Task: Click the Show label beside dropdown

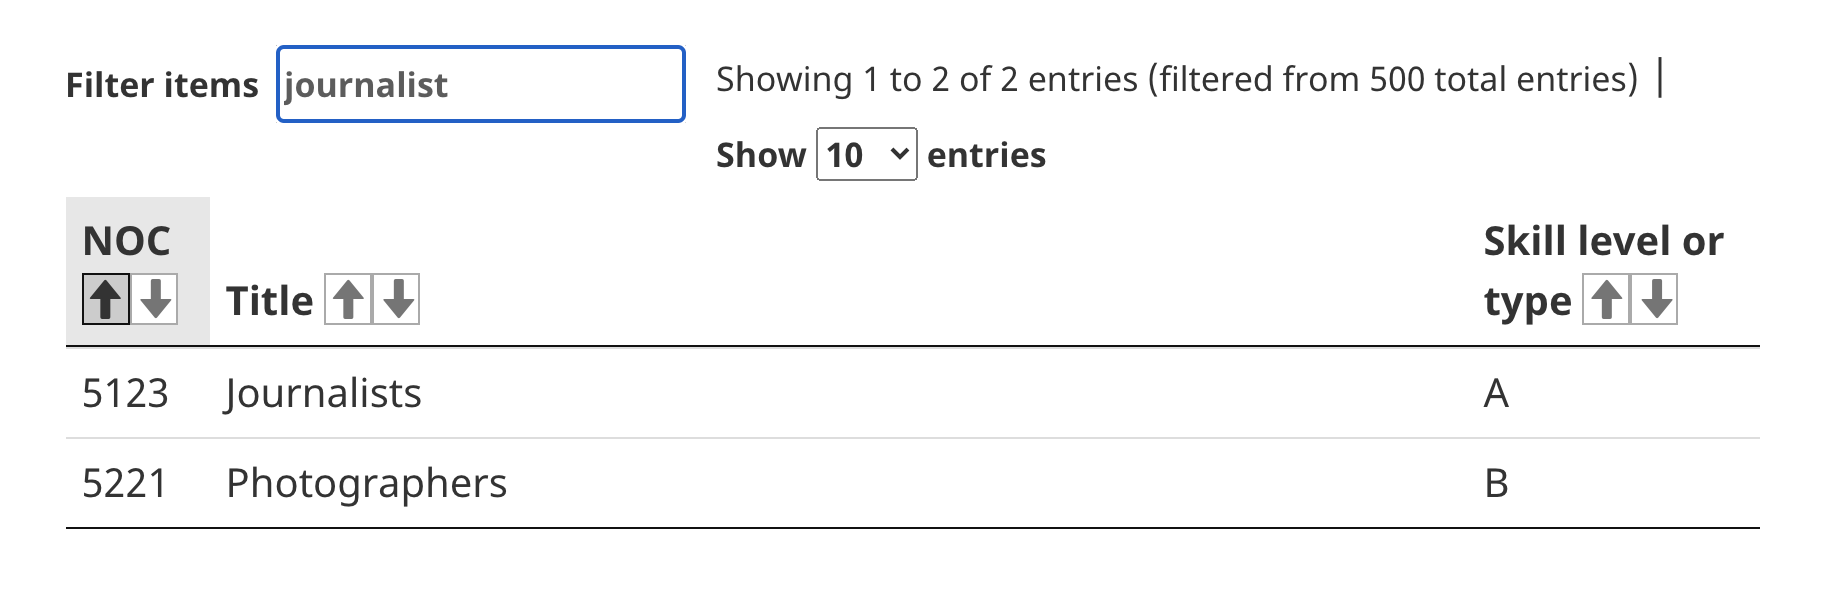Action: coord(761,155)
